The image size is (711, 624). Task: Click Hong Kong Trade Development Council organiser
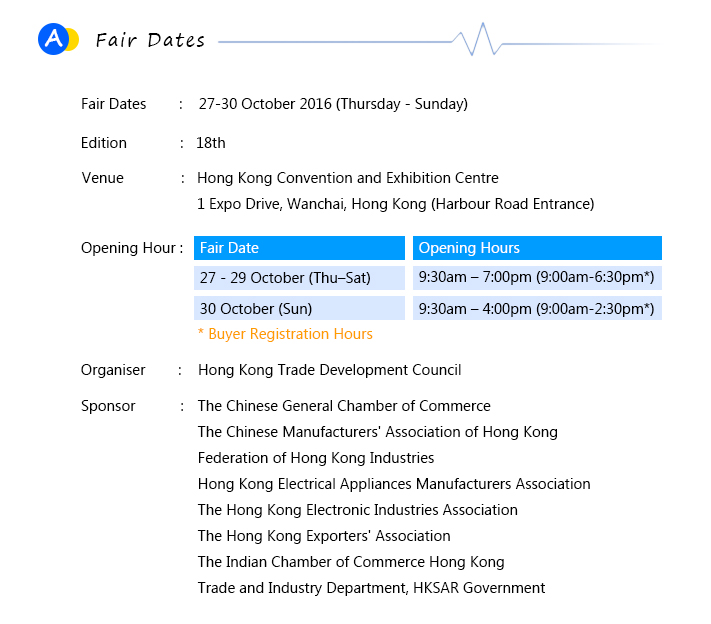[x=329, y=370]
